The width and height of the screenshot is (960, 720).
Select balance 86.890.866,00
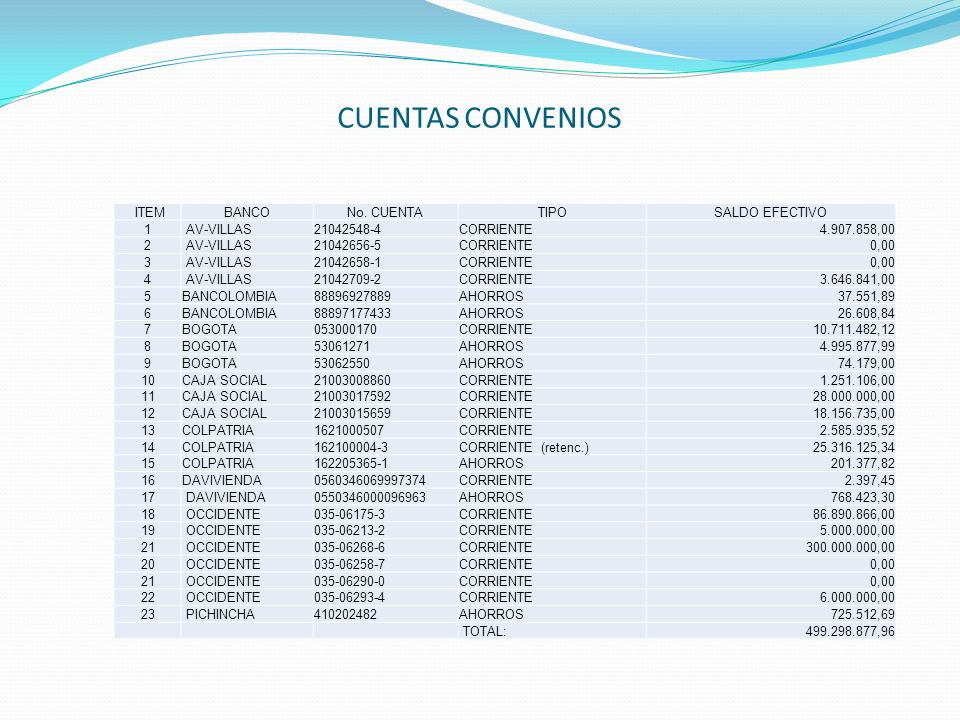(853, 514)
